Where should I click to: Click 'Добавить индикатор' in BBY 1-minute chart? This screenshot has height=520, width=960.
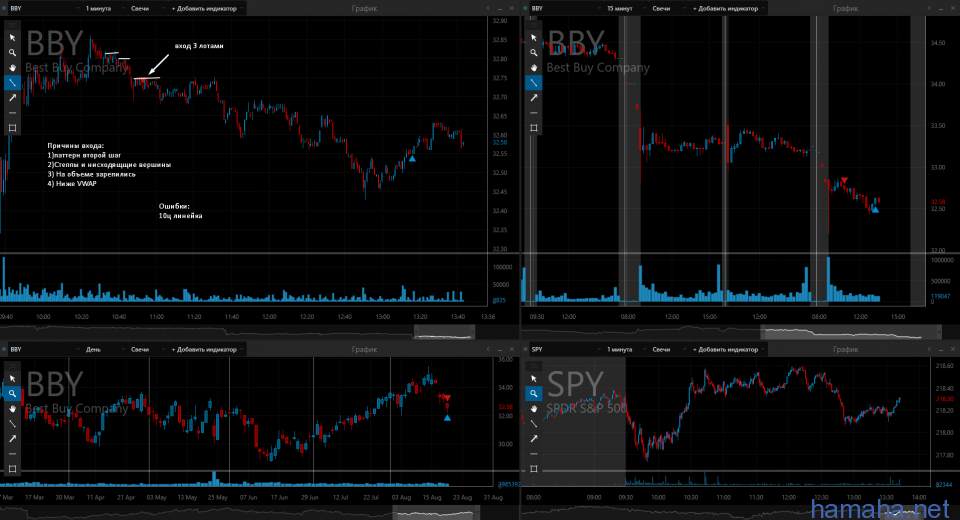click(x=206, y=9)
